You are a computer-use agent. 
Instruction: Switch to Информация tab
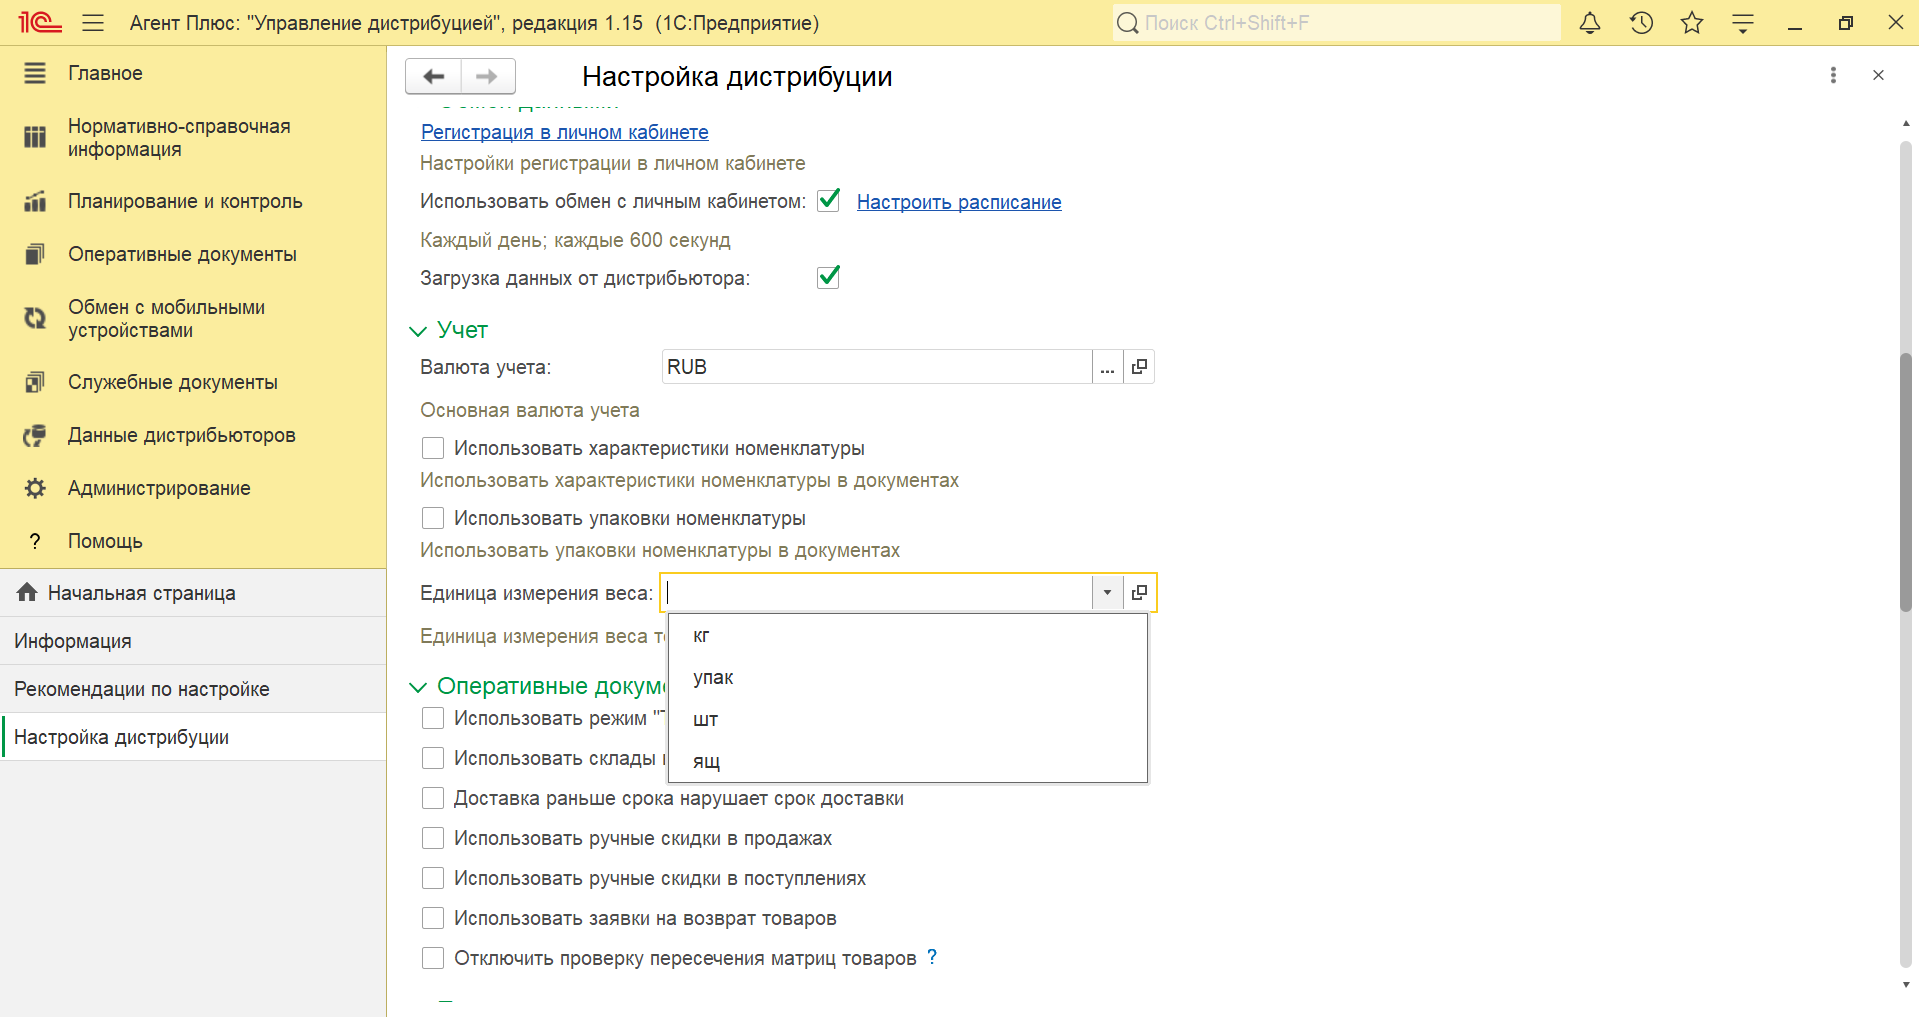pos(193,641)
